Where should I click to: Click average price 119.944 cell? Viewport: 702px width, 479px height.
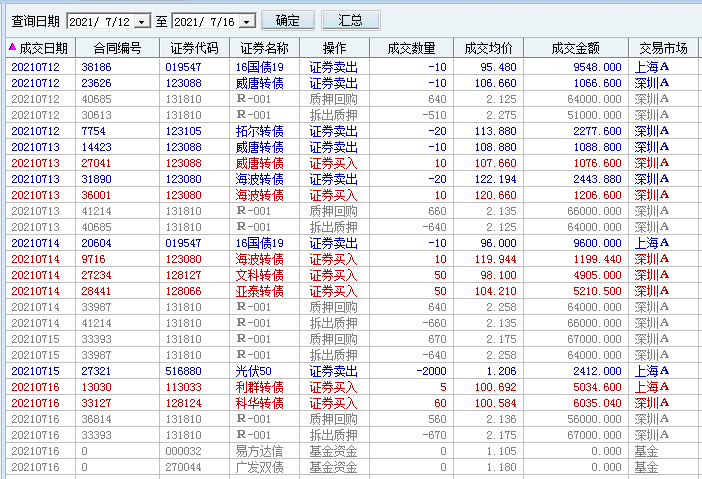point(496,259)
